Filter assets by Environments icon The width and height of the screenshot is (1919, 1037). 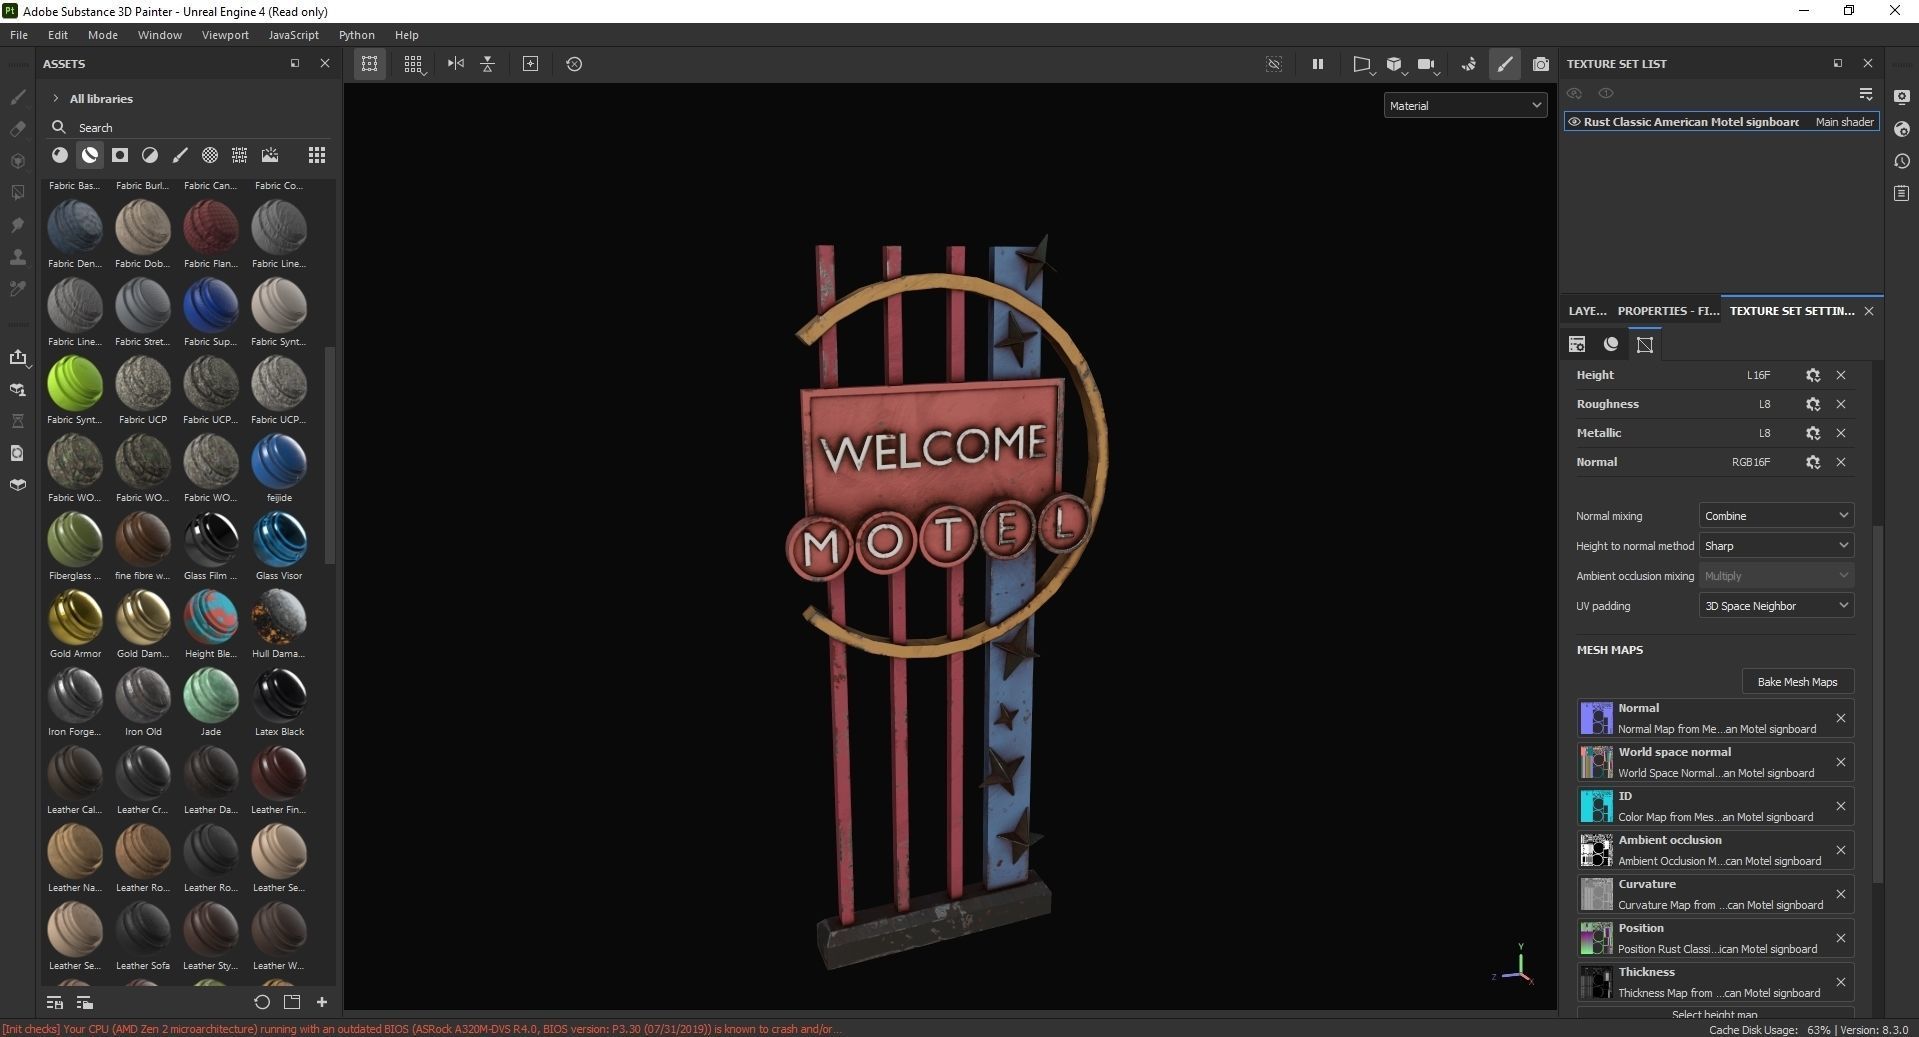click(x=270, y=155)
